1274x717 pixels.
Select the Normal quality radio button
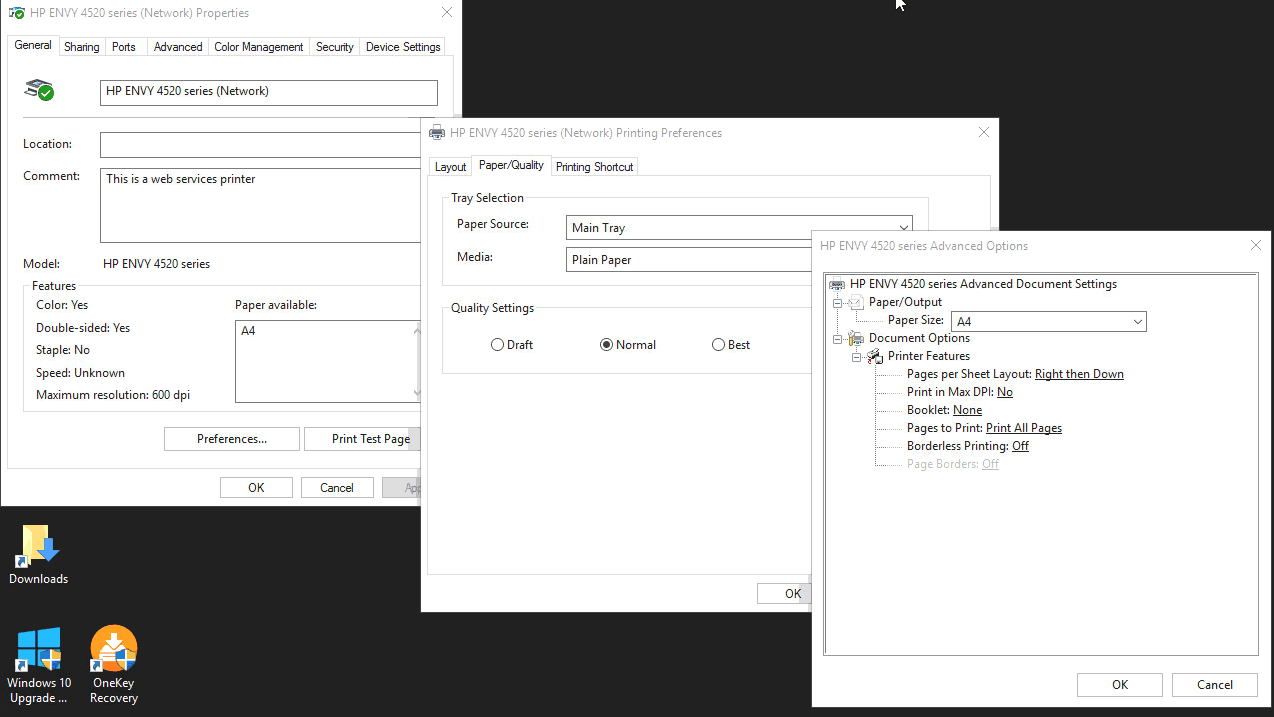606,345
